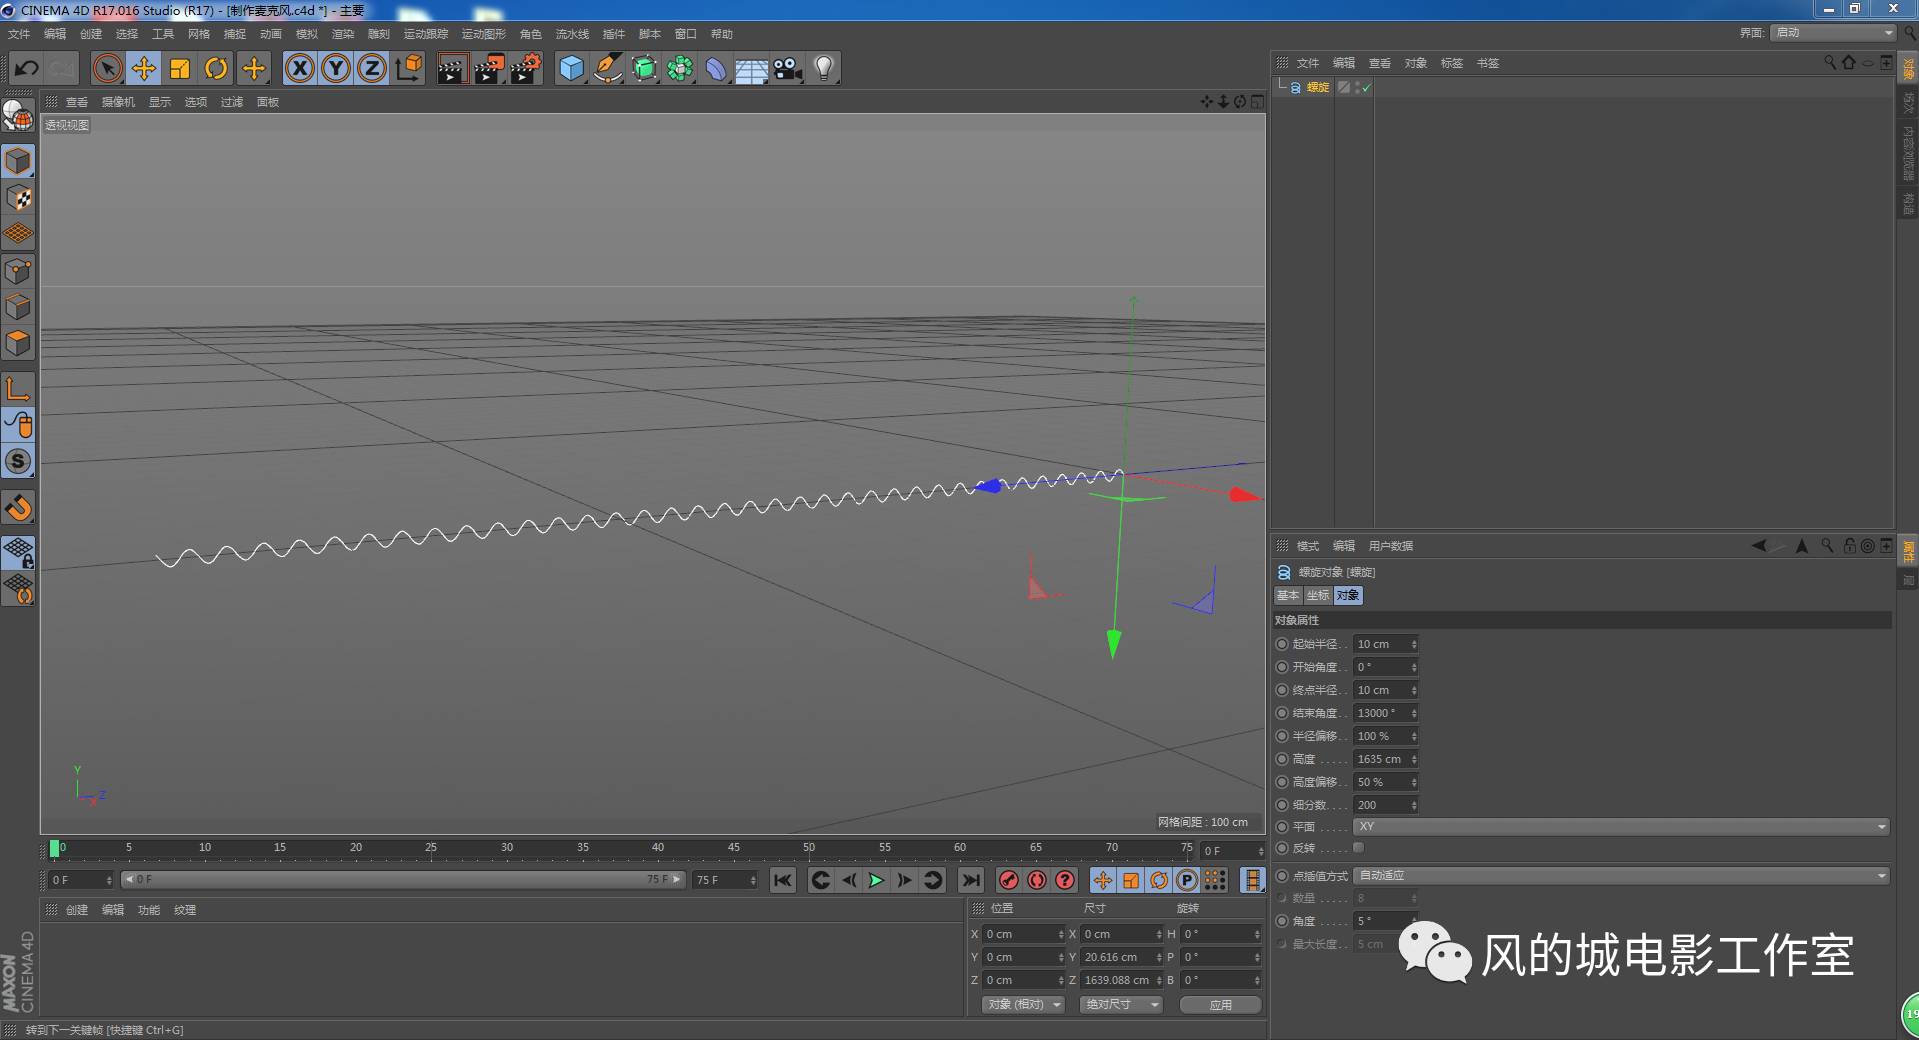The image size is (1919, 1040).
Task: Switch to the 坐标 tab in attributes
Action: (1317, 595)
